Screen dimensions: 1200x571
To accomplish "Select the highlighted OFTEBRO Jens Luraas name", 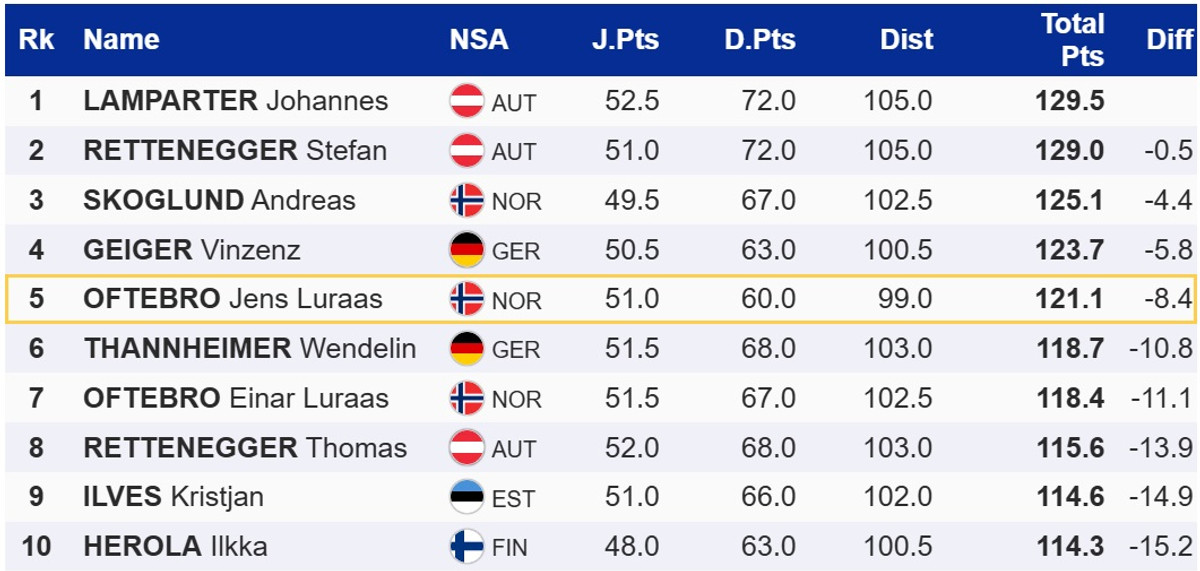I will [x=232, y=299].
